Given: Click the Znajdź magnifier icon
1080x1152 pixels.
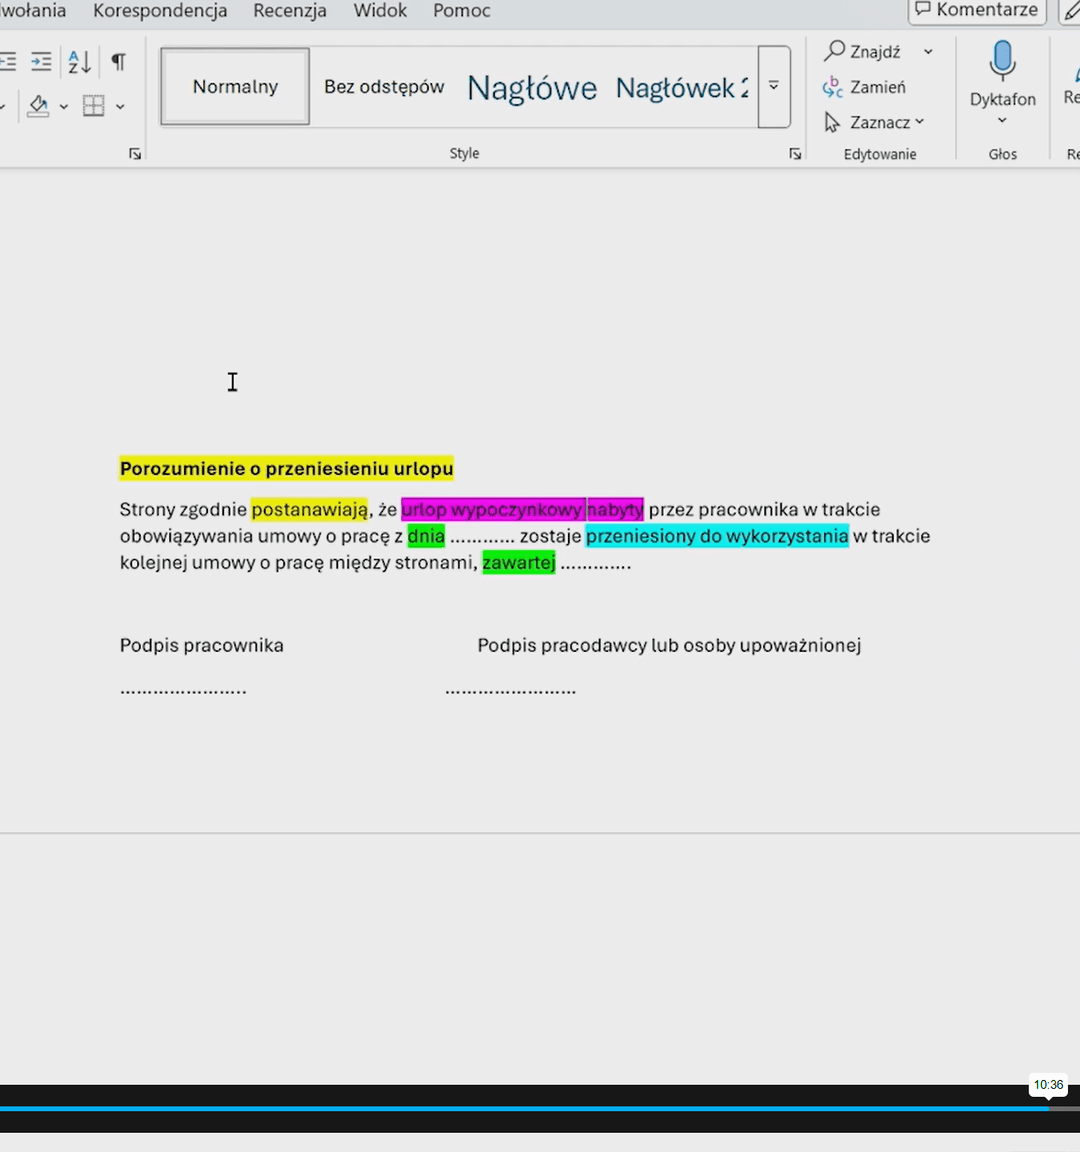Looking at the screenshot, I should click(835, 51).
